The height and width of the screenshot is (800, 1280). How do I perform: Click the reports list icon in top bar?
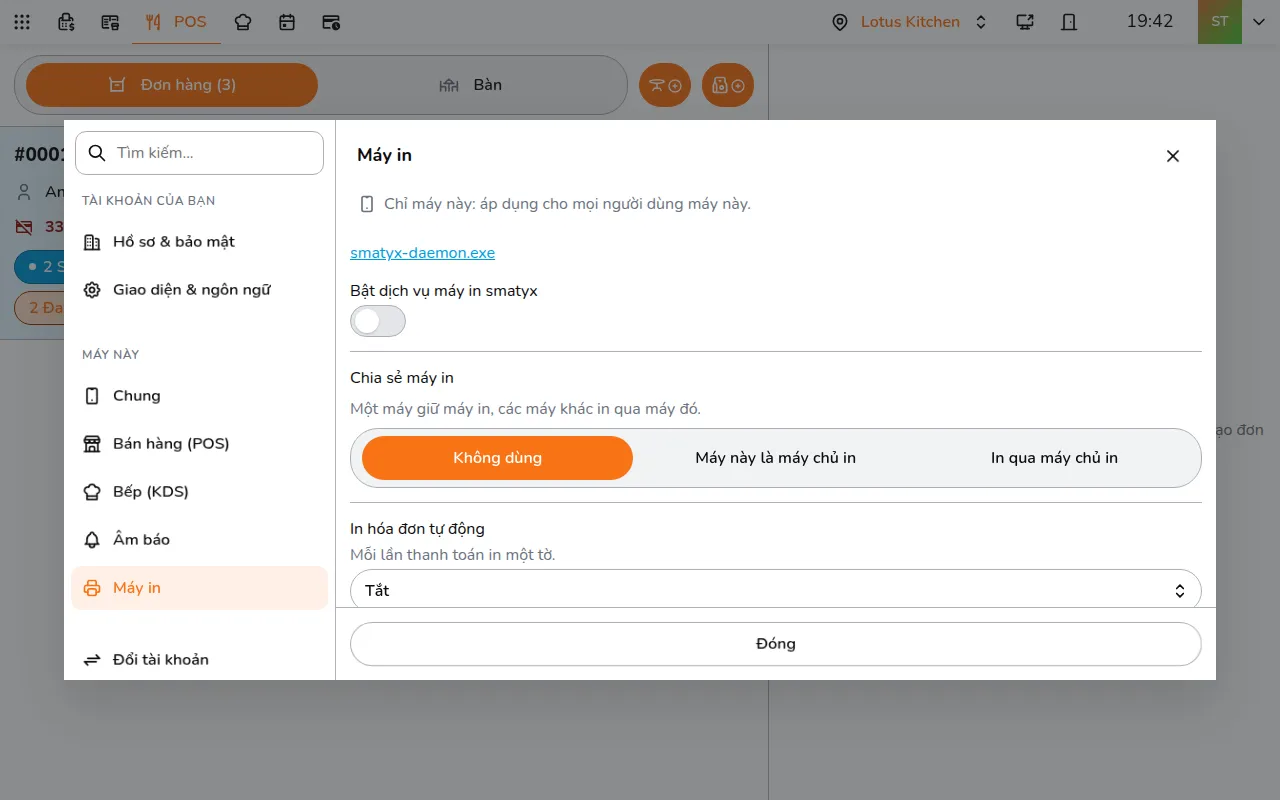[110, 22]
